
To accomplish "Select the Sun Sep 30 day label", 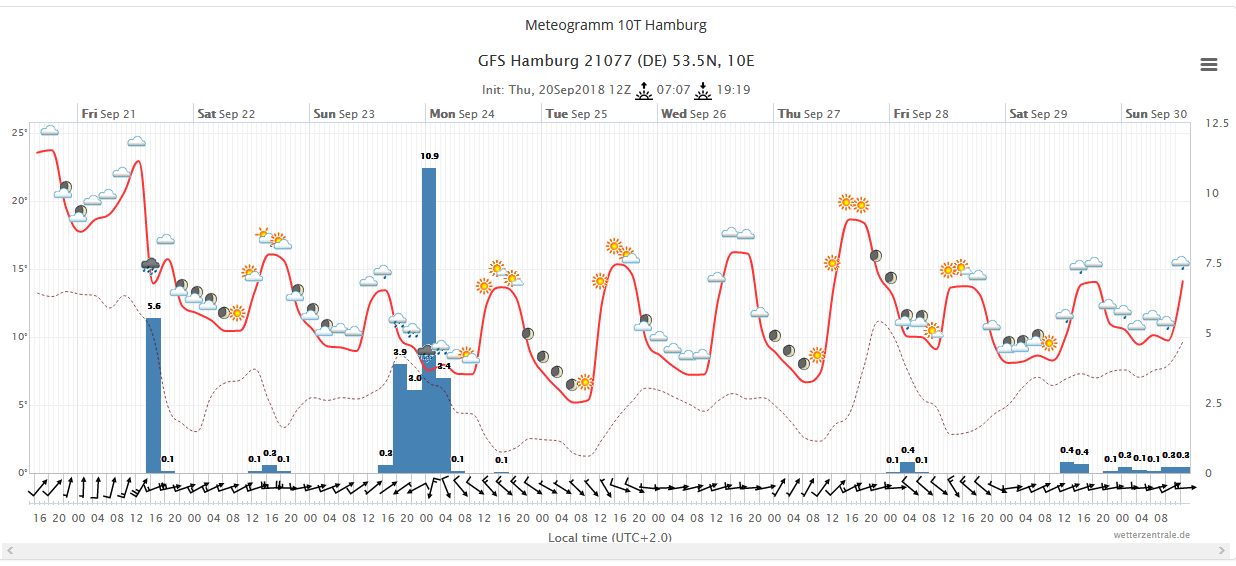I will [1156, 114].
